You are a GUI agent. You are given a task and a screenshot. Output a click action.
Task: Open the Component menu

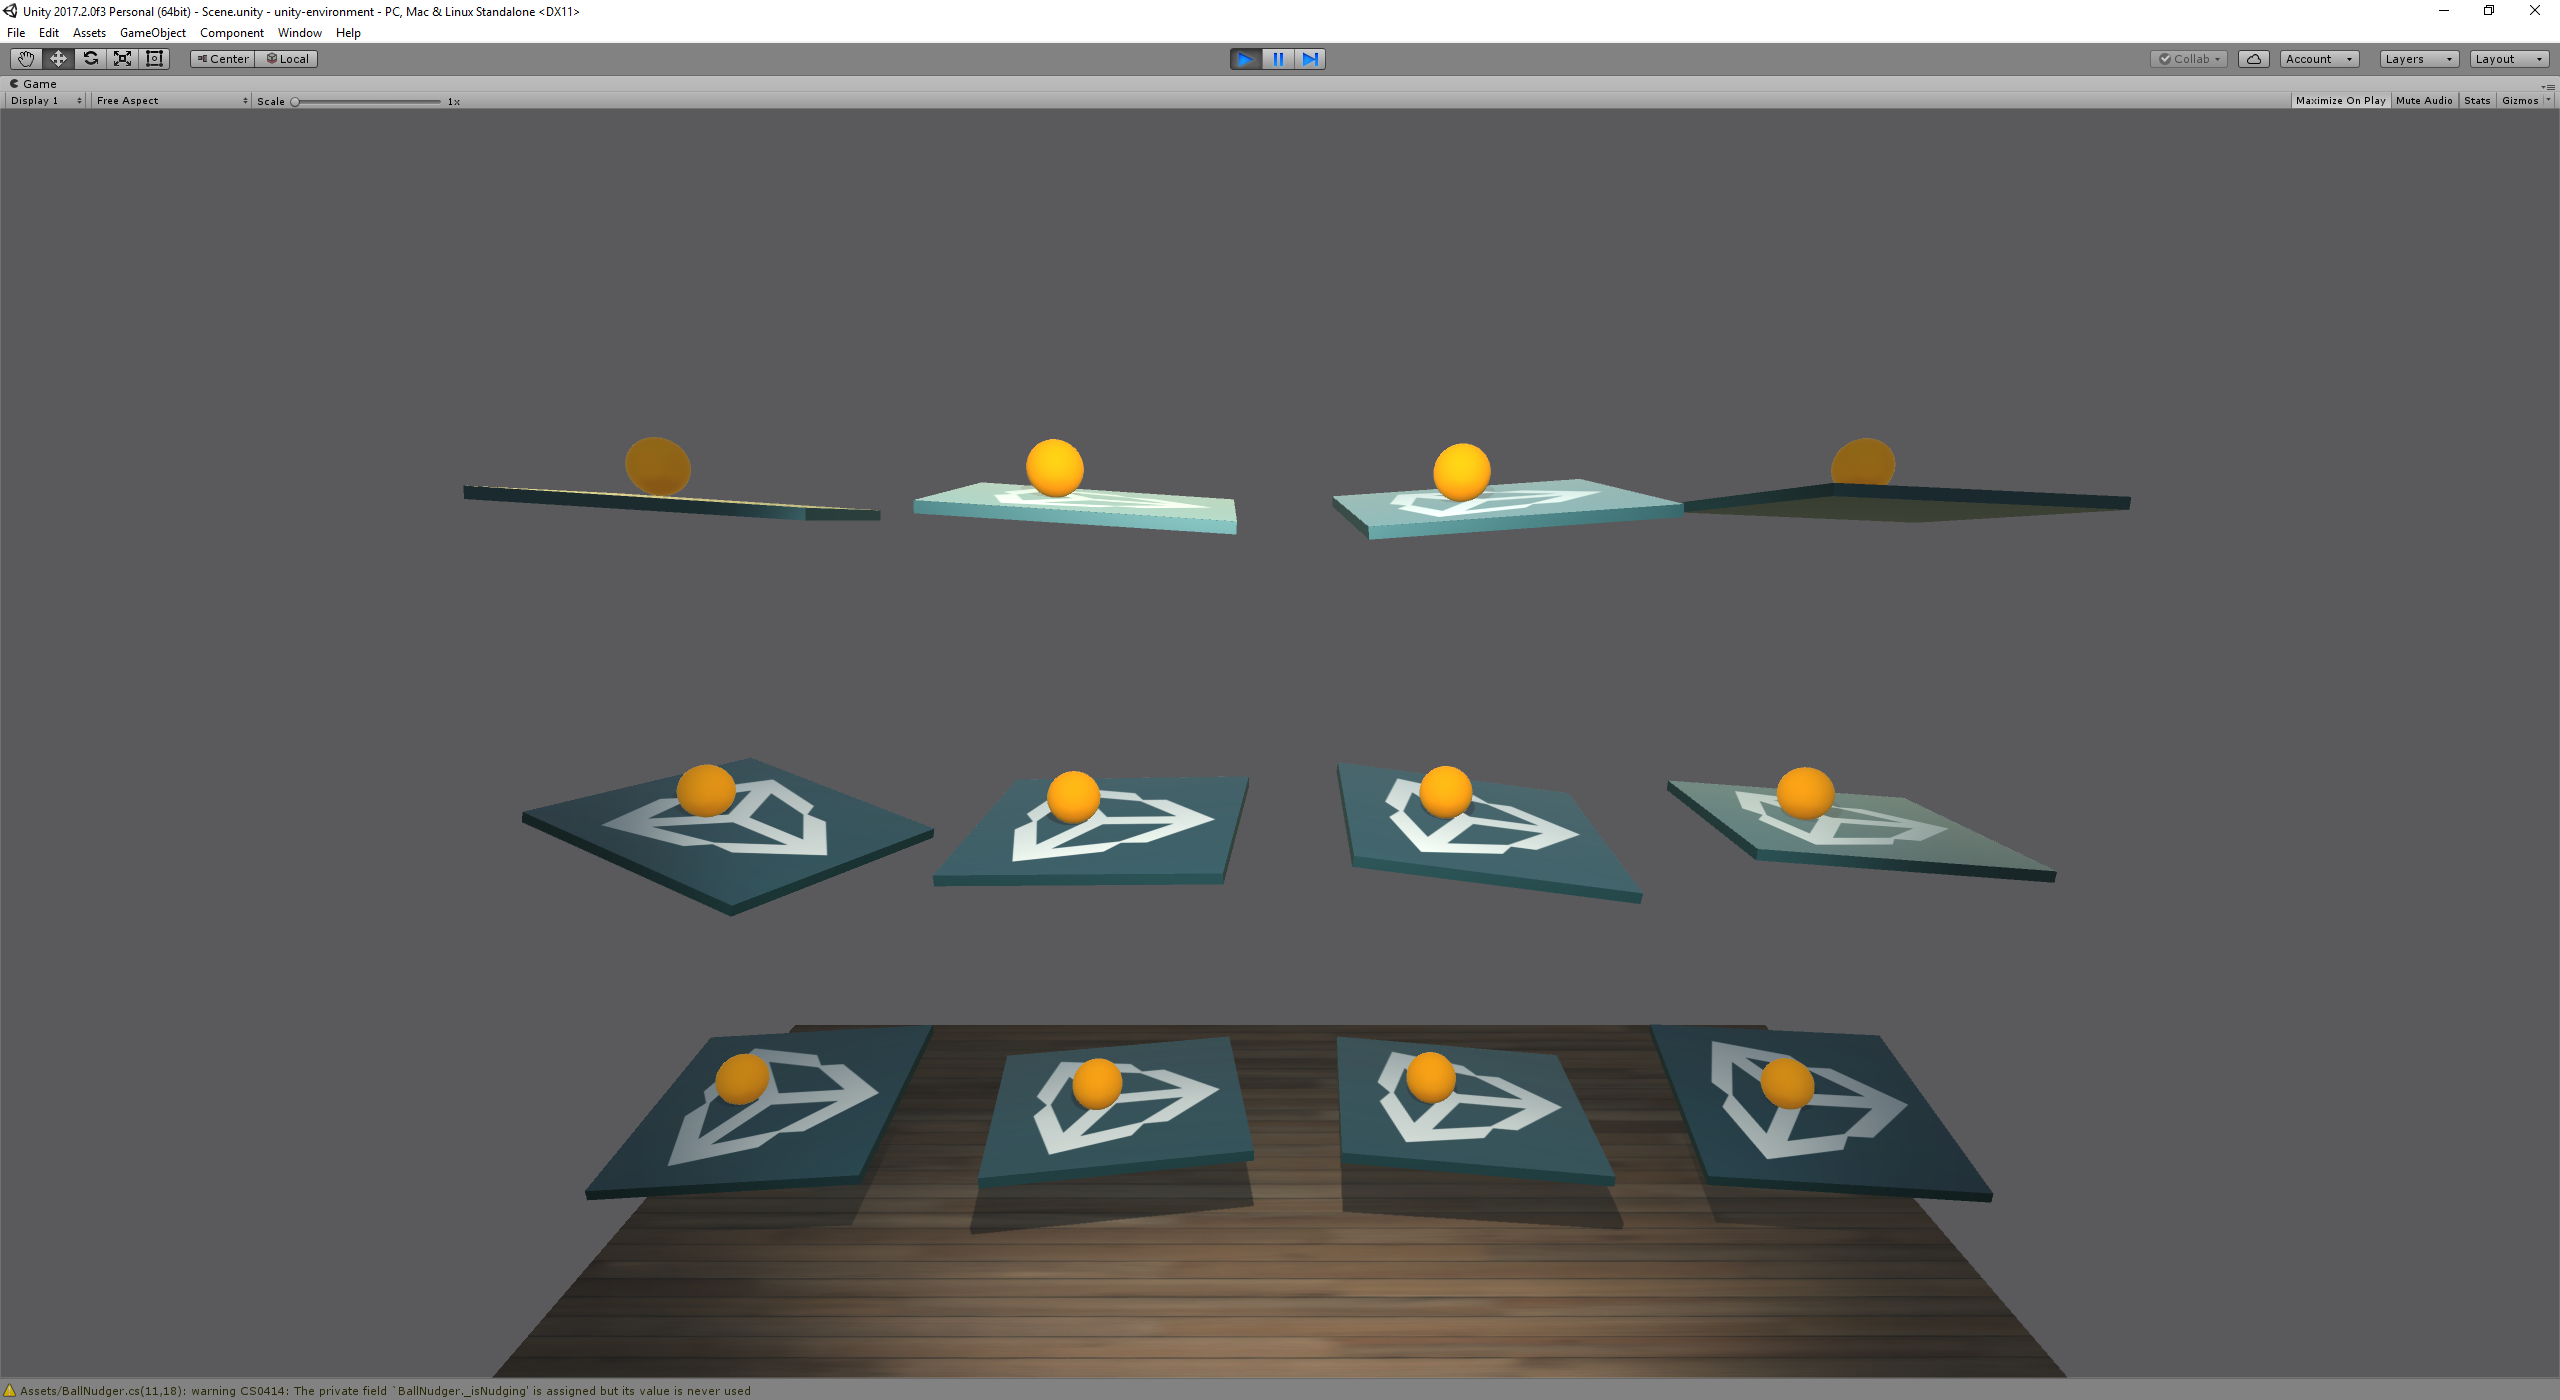[x=231, y=33]
